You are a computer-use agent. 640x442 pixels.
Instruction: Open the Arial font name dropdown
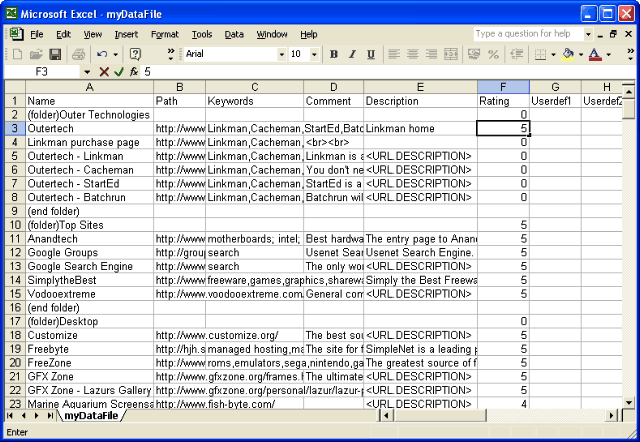tap(281, 54)
